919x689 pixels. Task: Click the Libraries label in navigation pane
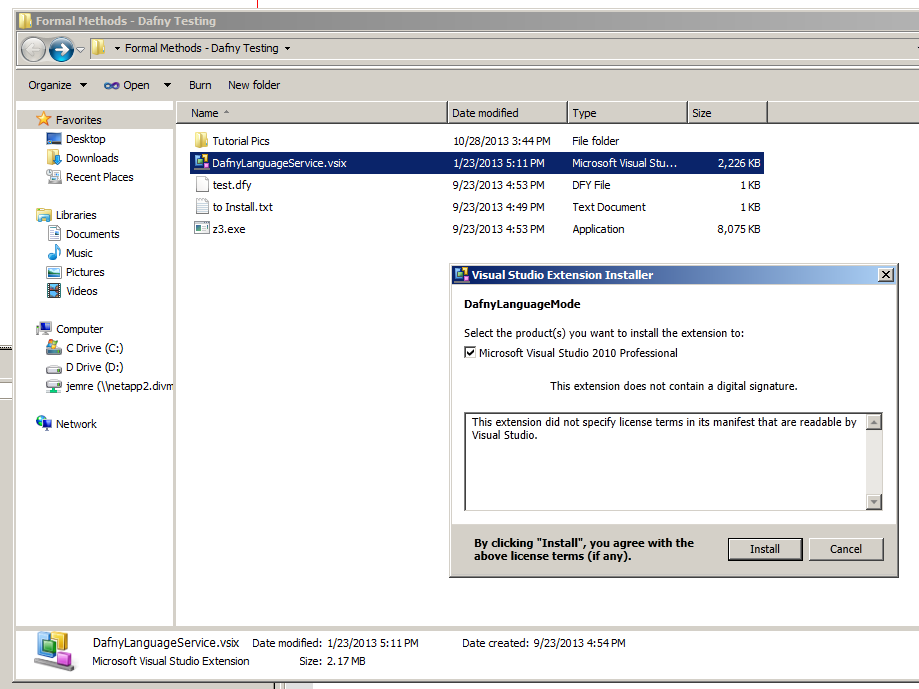click(76, 215)
